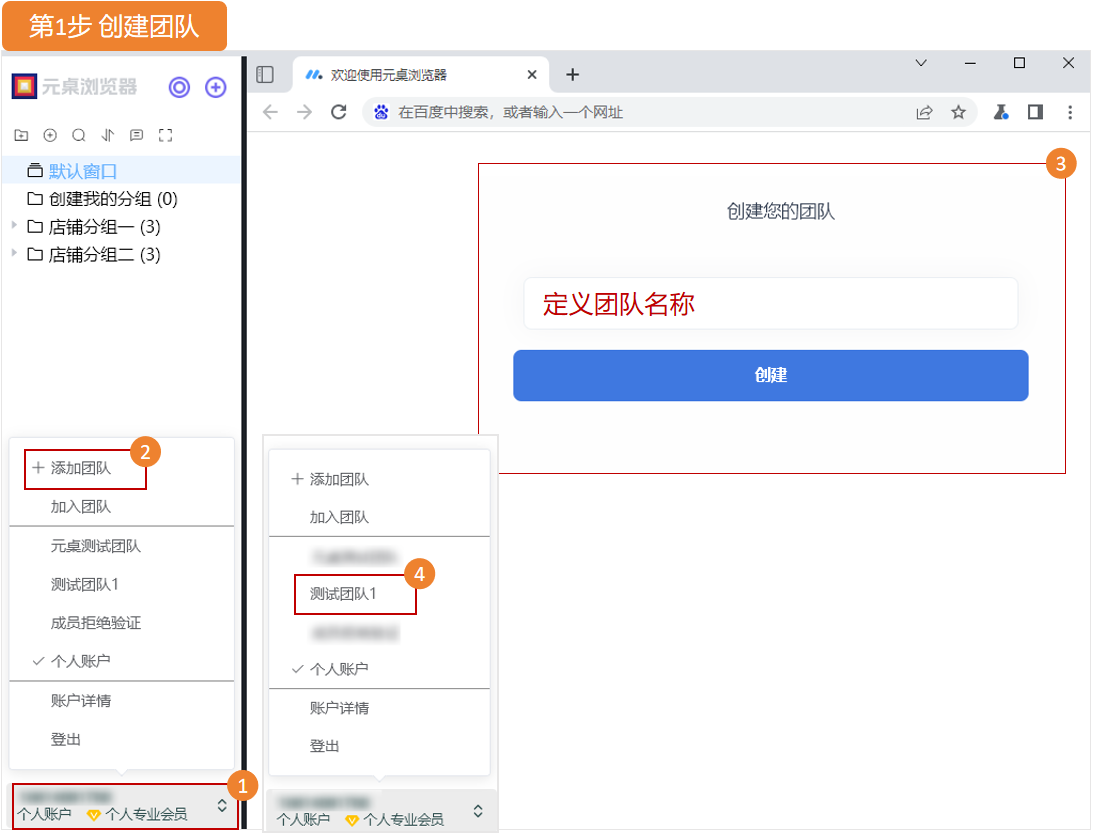Select the 欢迎使用元桌浏览器 tab

pyautogui.click(x=420, y=75)
